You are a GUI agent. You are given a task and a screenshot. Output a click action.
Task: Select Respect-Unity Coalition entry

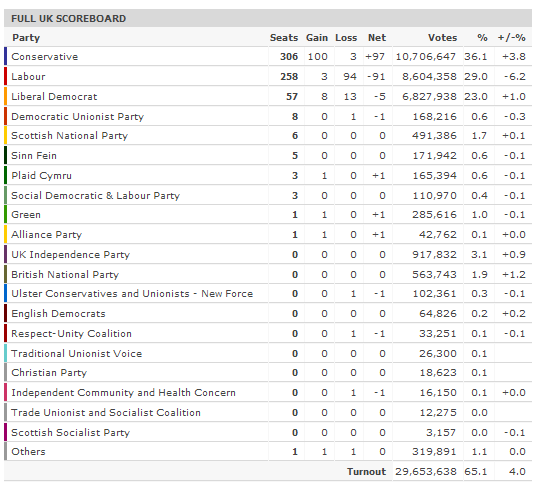71,334
